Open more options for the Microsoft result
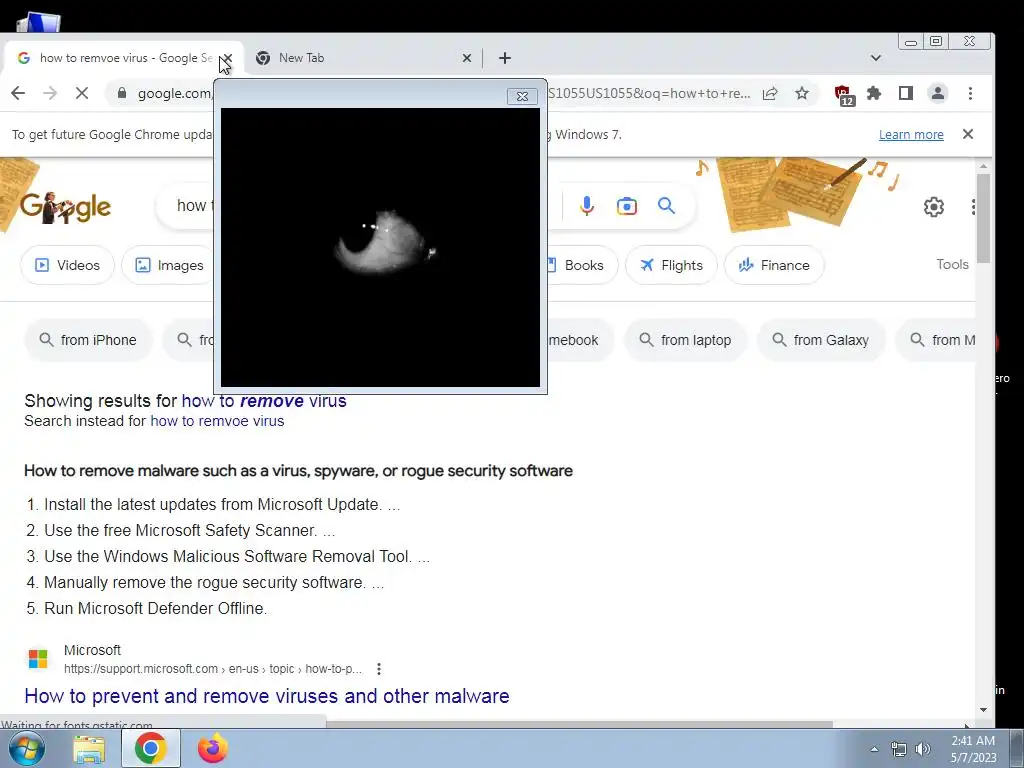This screenshot has width=1024, height=768. tap(379, 669)
